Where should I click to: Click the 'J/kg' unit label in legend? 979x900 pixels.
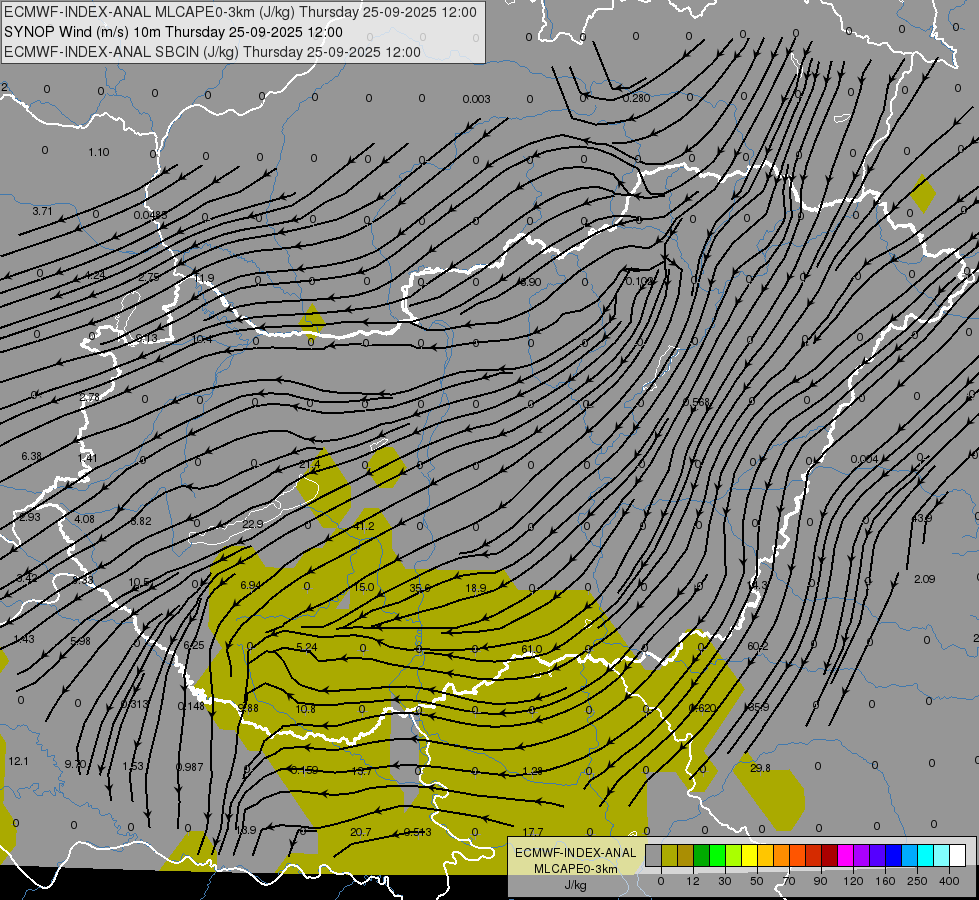[575, 885]
